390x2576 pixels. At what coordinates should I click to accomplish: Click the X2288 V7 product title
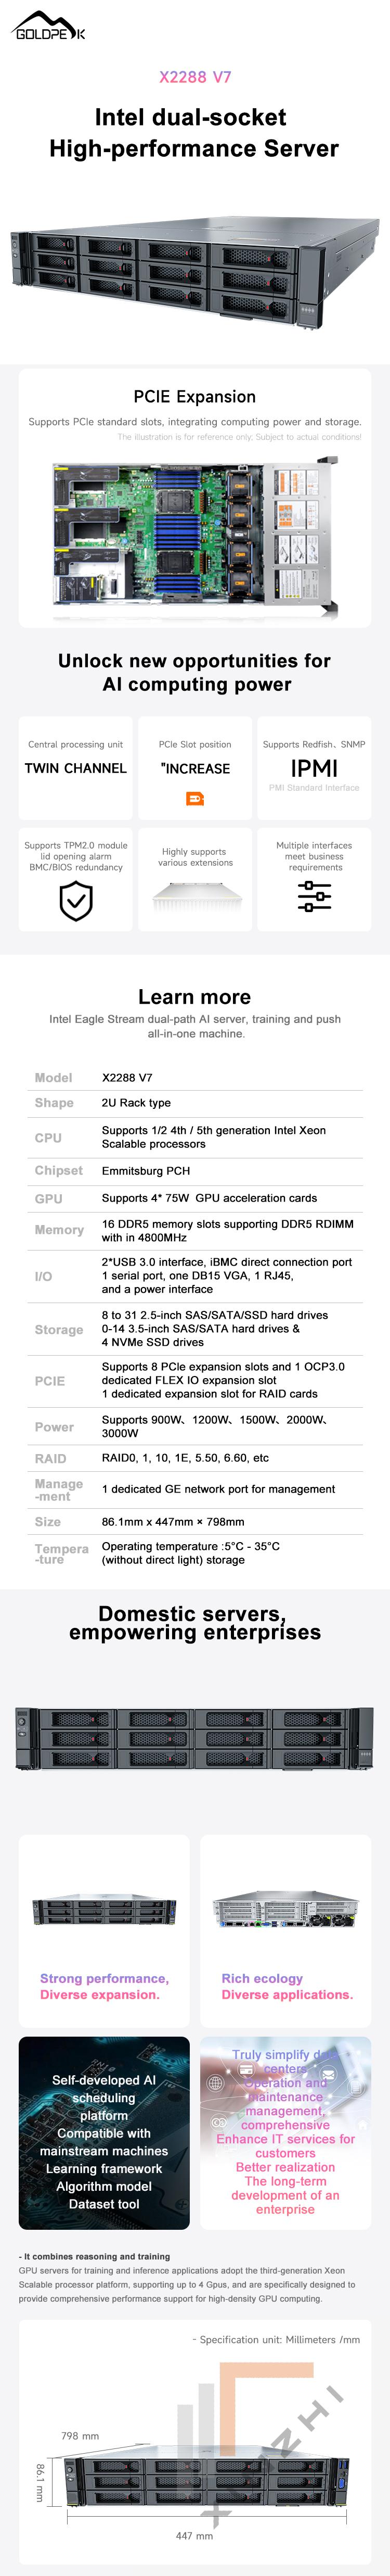tap(195, 77)
